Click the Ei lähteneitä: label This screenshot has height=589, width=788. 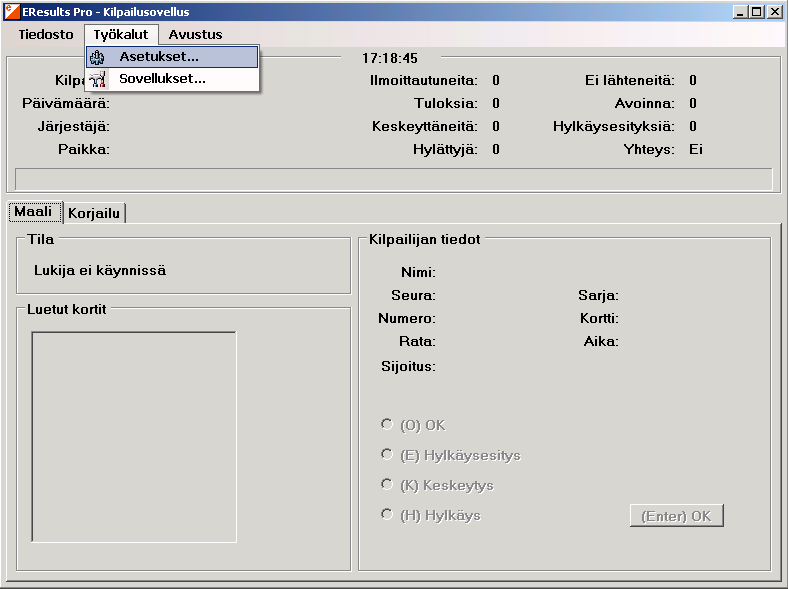coord(630,80)
